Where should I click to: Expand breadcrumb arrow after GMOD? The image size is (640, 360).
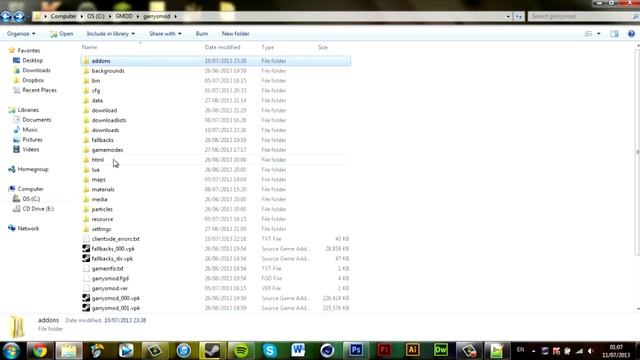(138, 16)
